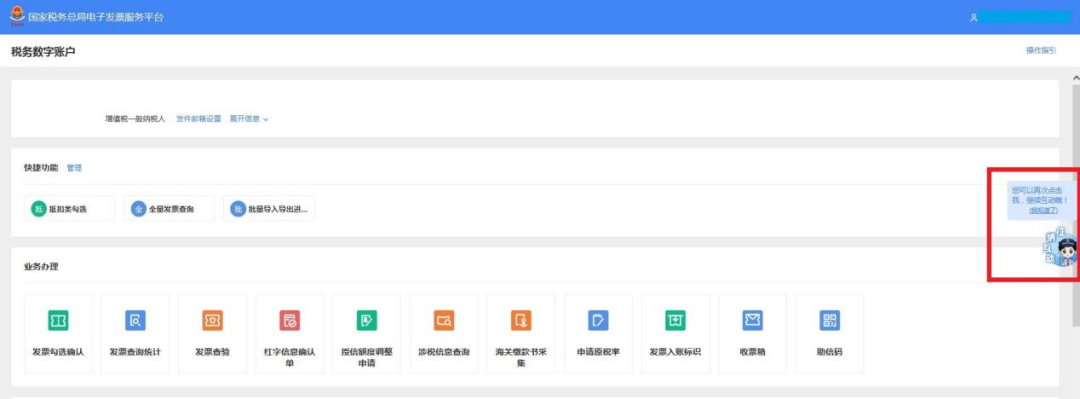Click the user profile icon in header
This screenshot has width=1080, height=399.
point(973,17)
